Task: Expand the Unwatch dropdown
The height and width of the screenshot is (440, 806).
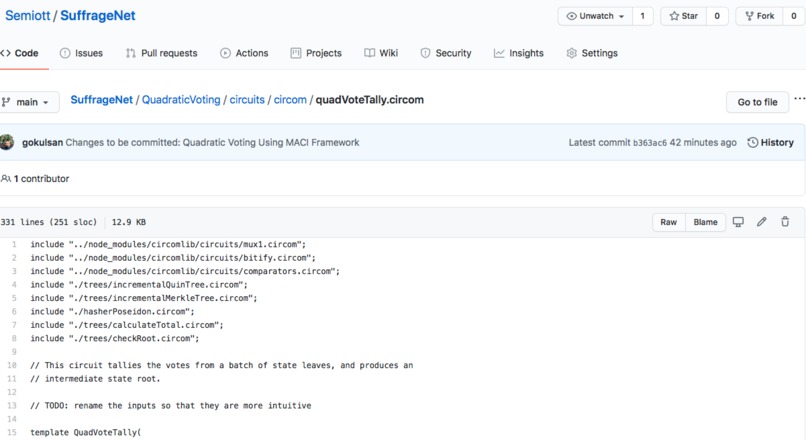Action: (x=595, y=16)
